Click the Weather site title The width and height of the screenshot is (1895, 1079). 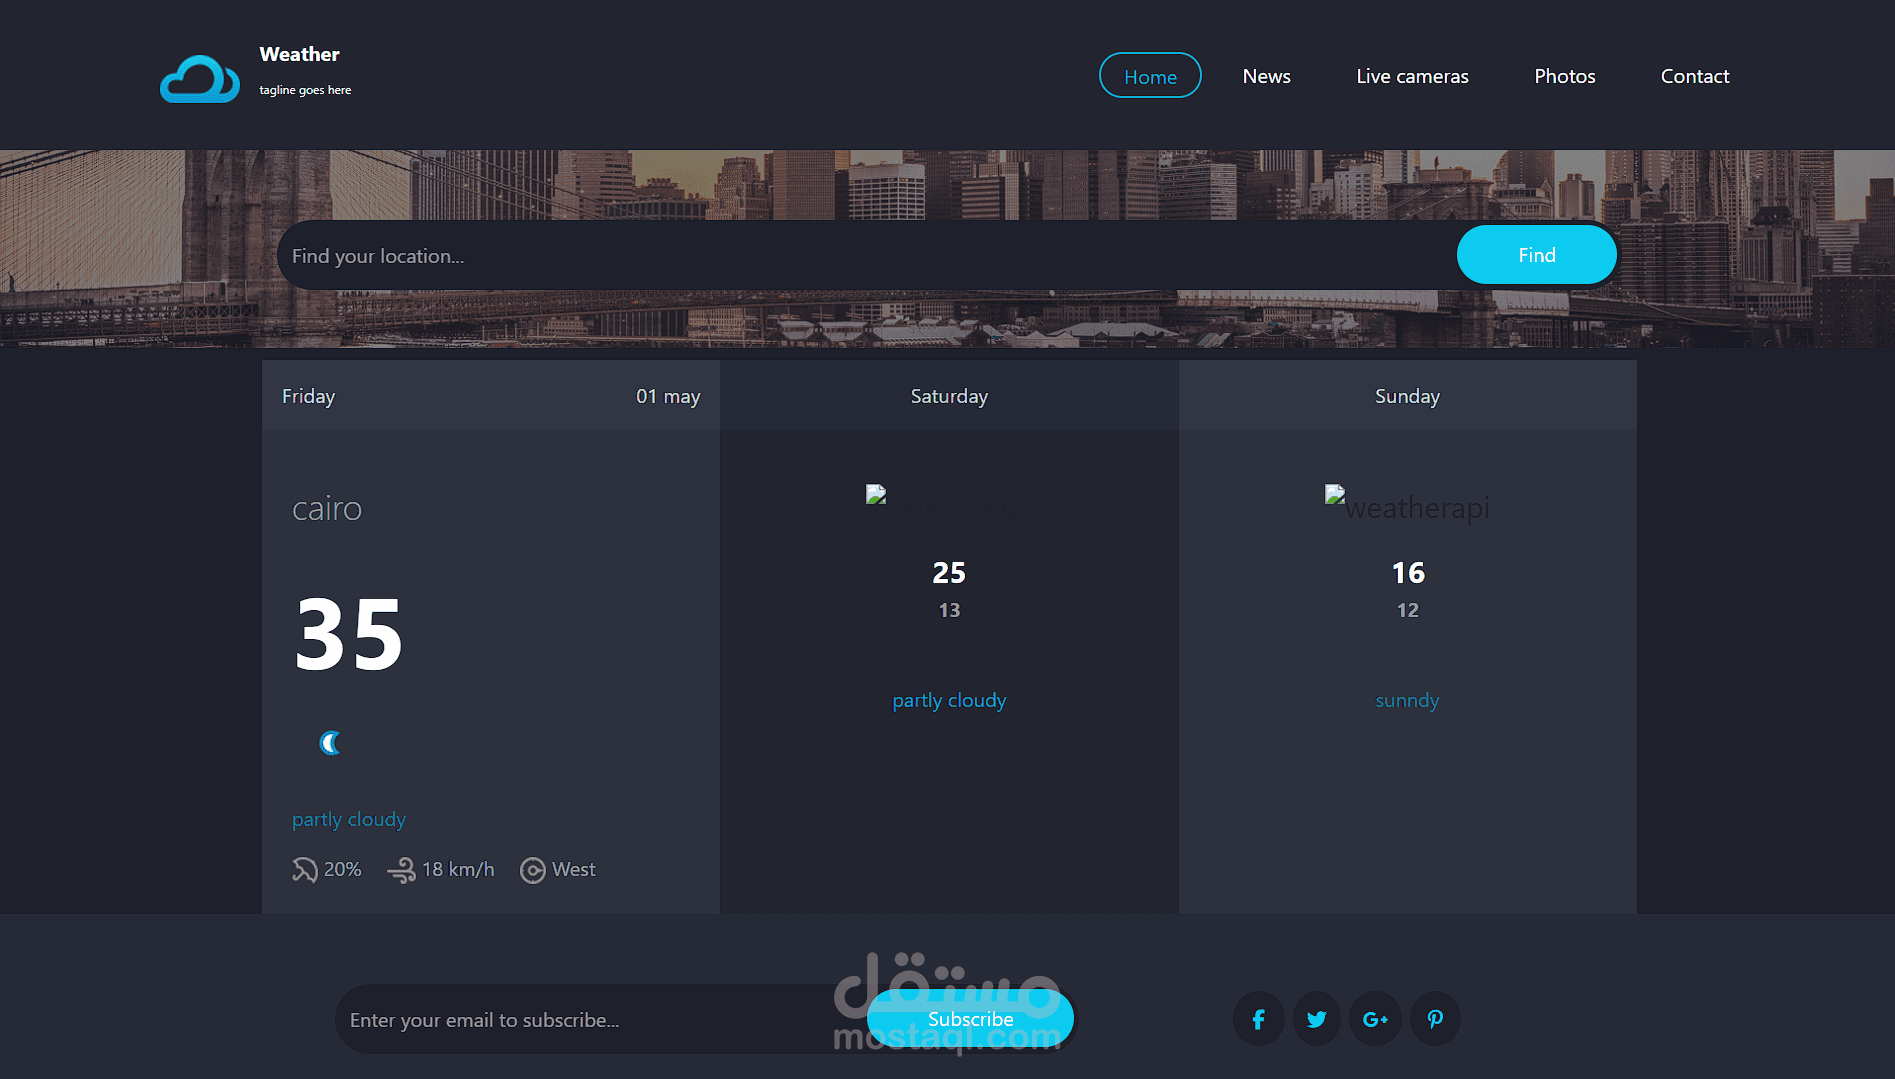[299, 54]
